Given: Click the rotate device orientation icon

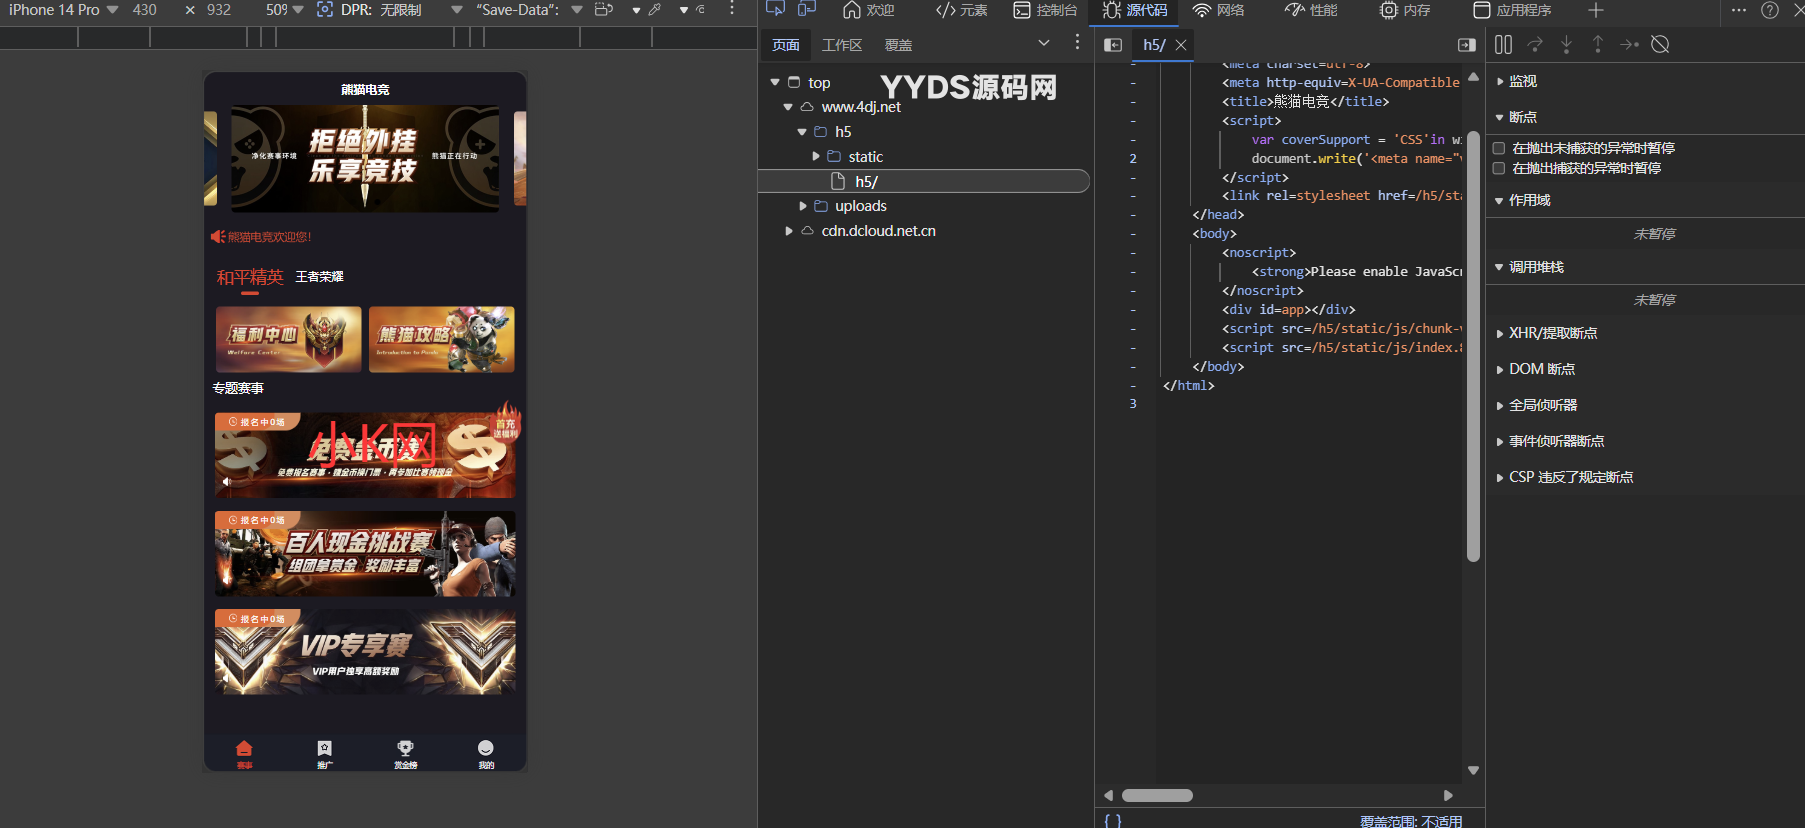Looking at the screenshot, I should (x=604, y=10).
